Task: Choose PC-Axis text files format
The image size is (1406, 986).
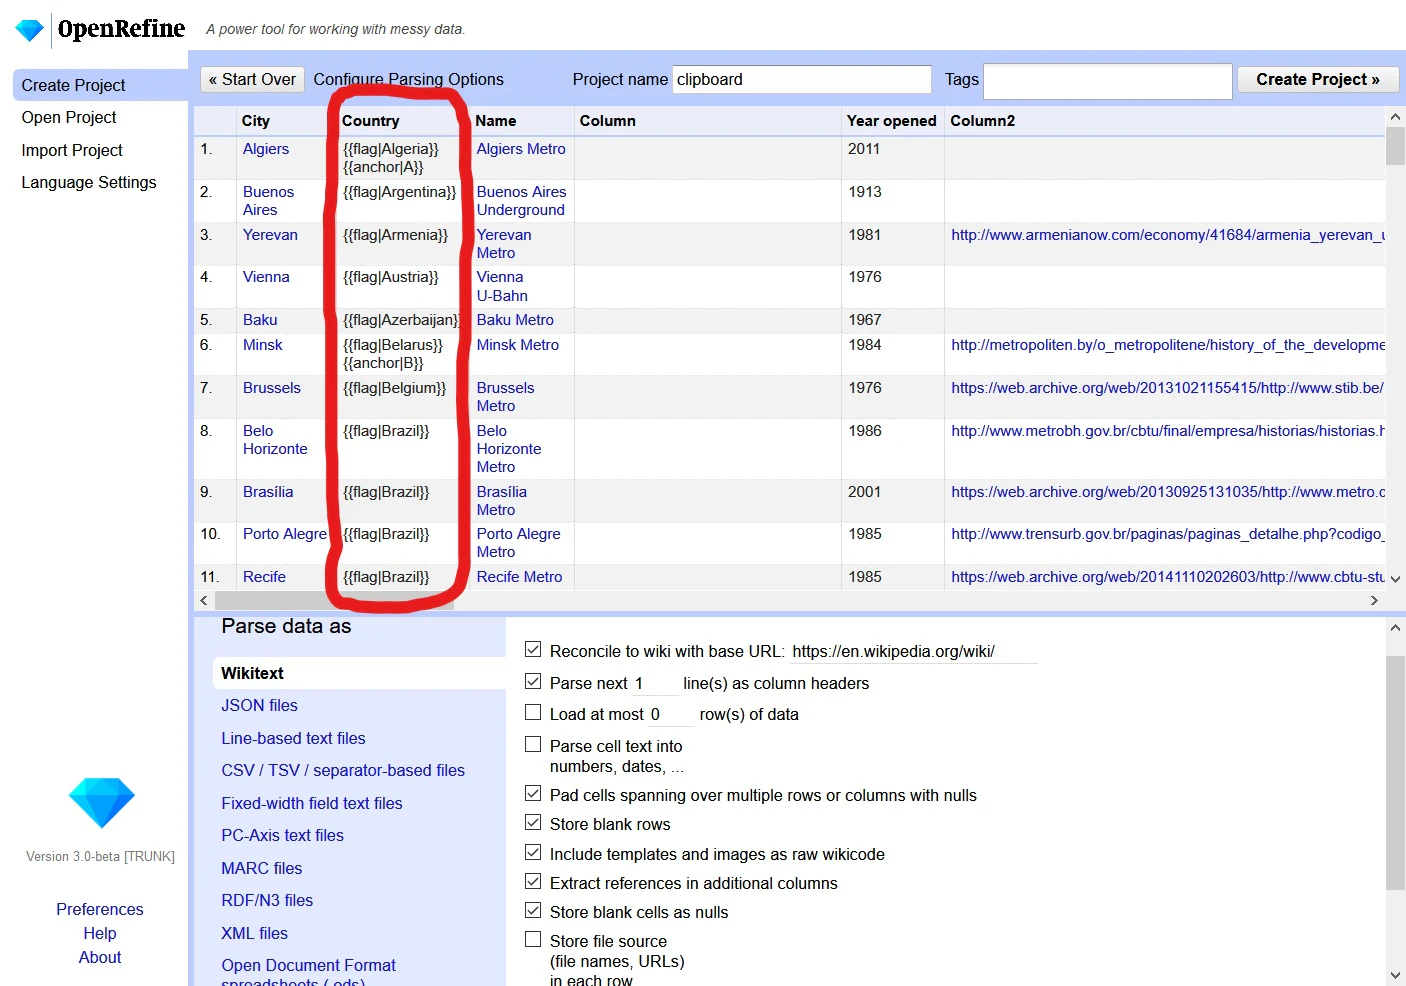Action: pyautogui.click(x=282, y=835)
